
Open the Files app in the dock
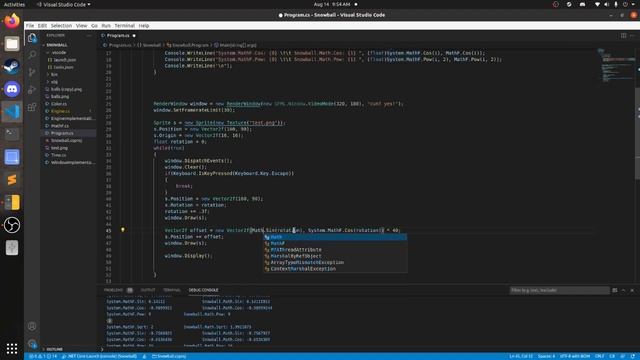coord(12,44)
